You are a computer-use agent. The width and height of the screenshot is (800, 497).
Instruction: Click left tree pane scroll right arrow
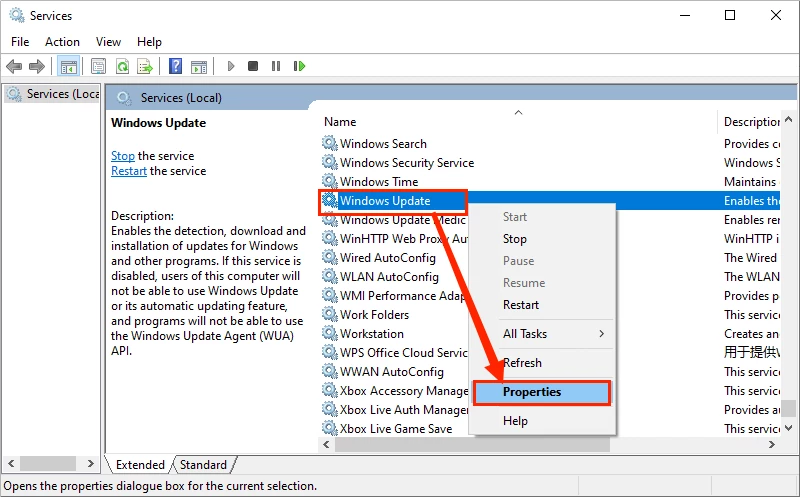point(90,463)
